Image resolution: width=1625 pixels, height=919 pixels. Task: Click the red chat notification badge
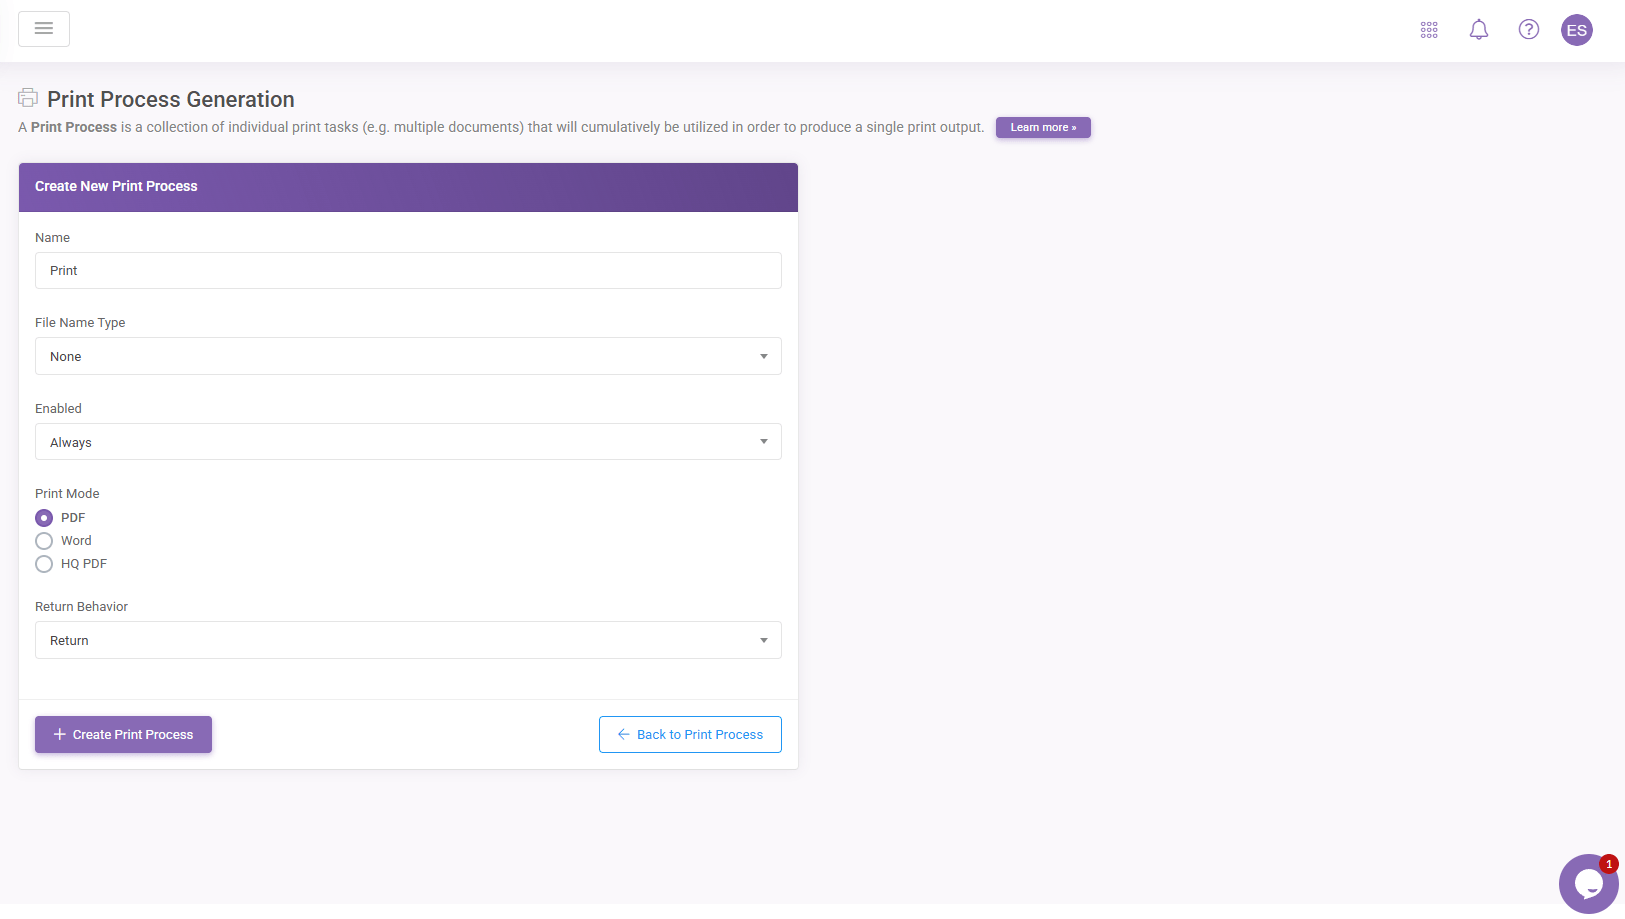pyautogui.click(x=1608, y=864)
